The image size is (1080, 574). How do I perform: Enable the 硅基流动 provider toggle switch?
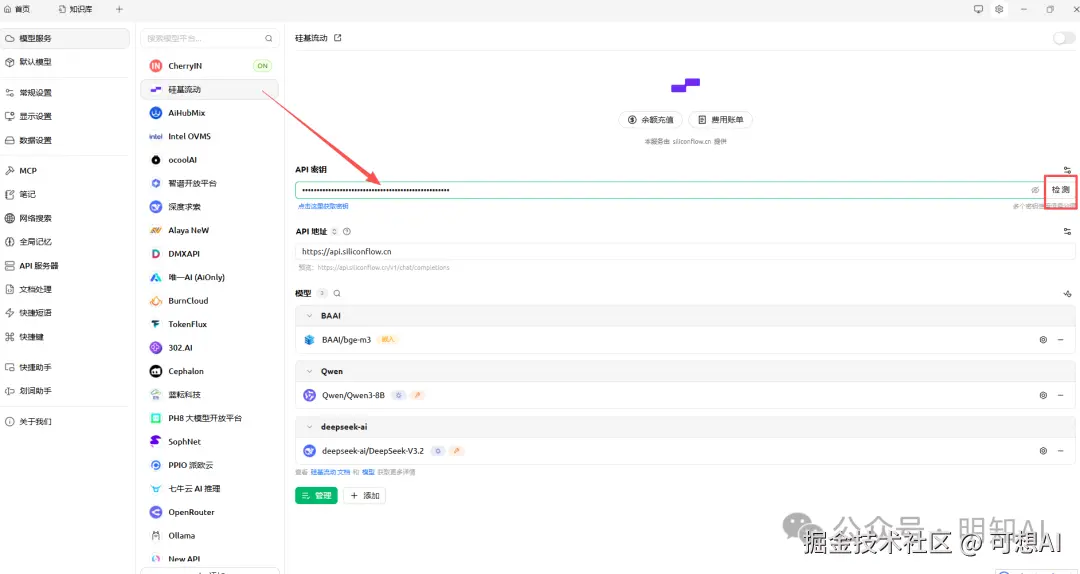click(1063, 39)
